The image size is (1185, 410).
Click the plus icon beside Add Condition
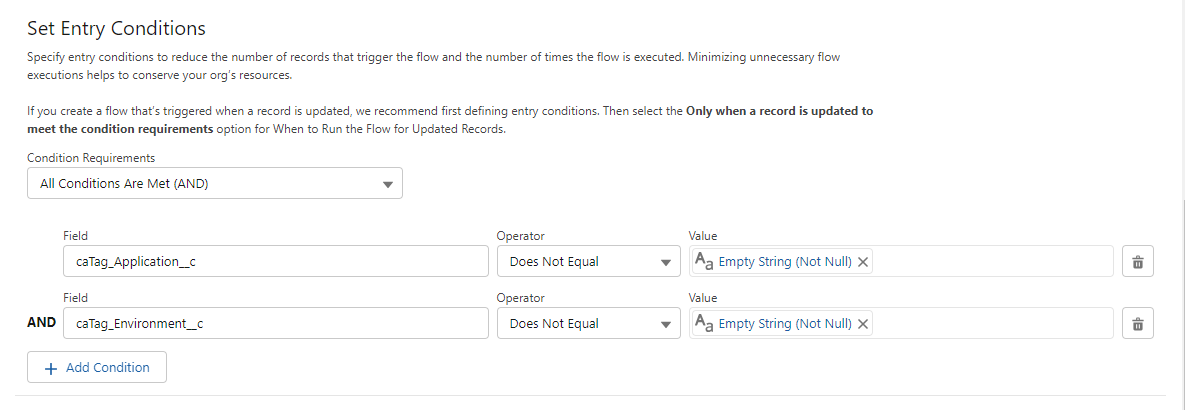(x=51, y=368)
